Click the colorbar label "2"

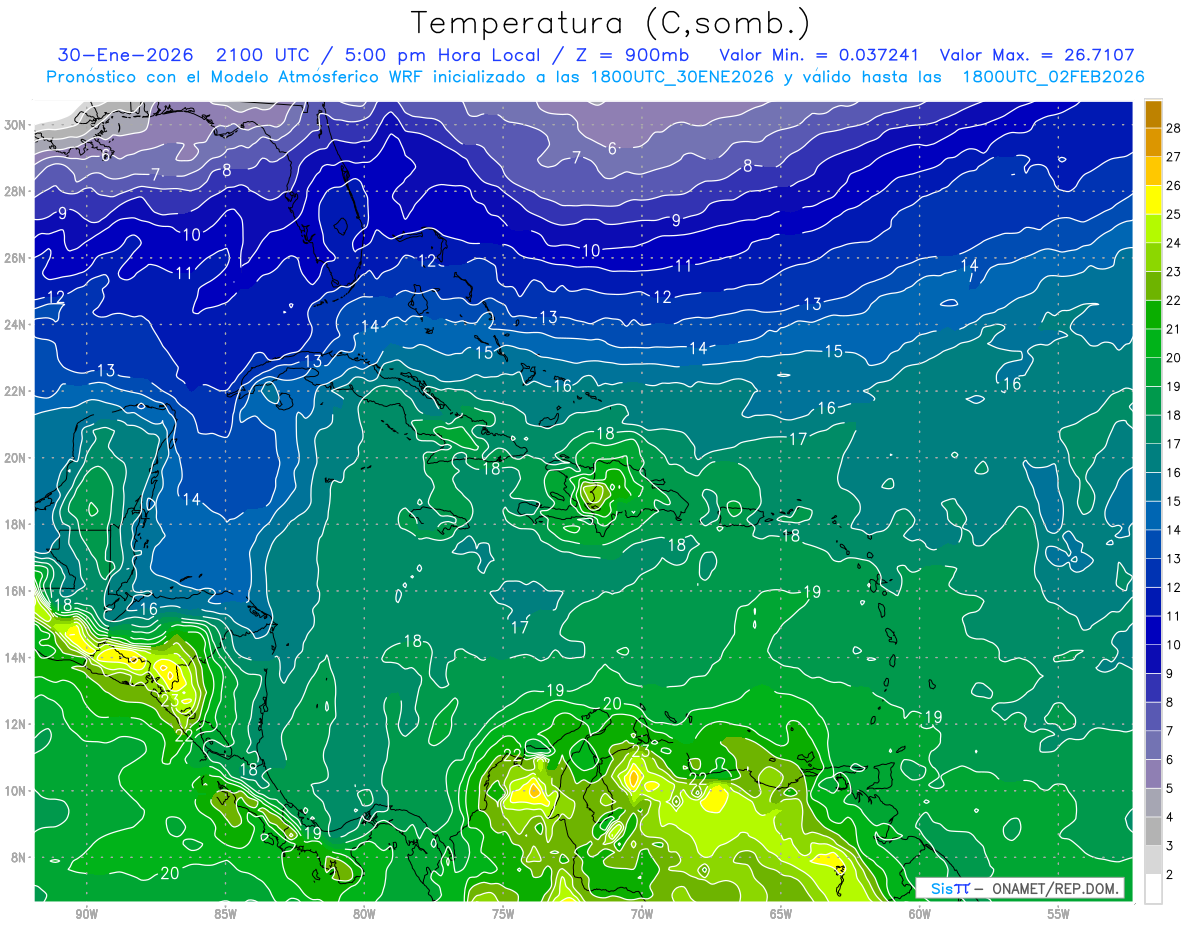(x=1170, y=874)
